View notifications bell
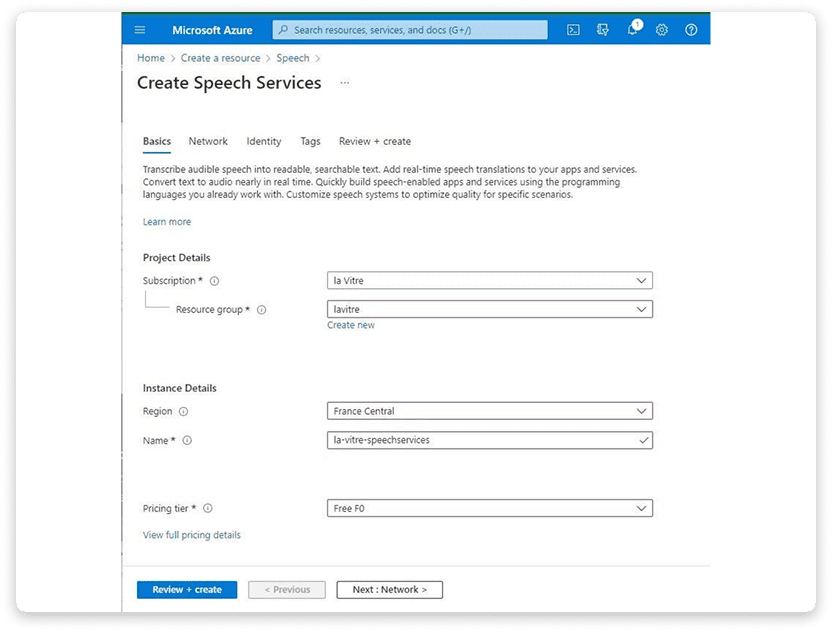This screenshot has width=832, height=632. click(x=634, y=29)
